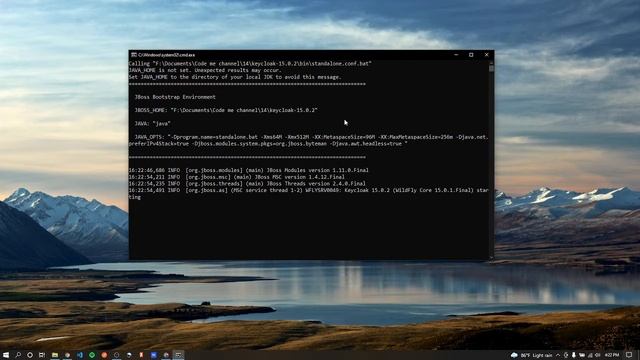This screenshot has height=360, width=640.
Task: Click 'JBoss Bootstrap Environment' heading
Action: 175,97
